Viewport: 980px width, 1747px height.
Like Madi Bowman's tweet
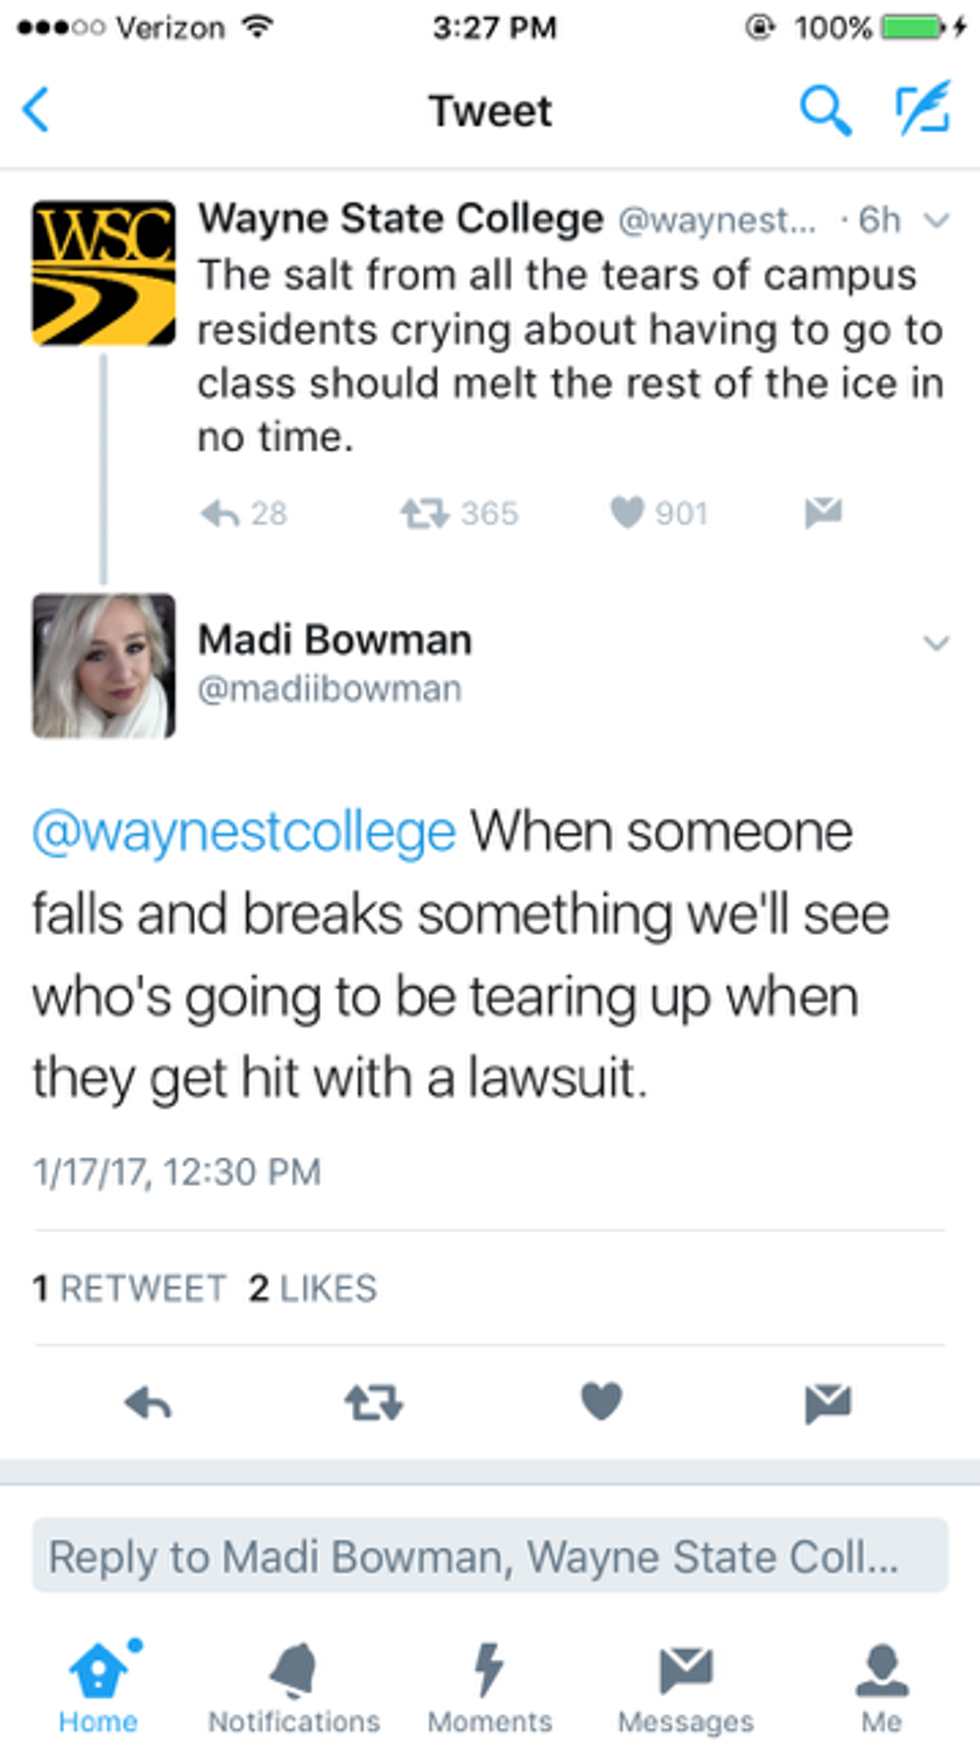(601, 1401)
